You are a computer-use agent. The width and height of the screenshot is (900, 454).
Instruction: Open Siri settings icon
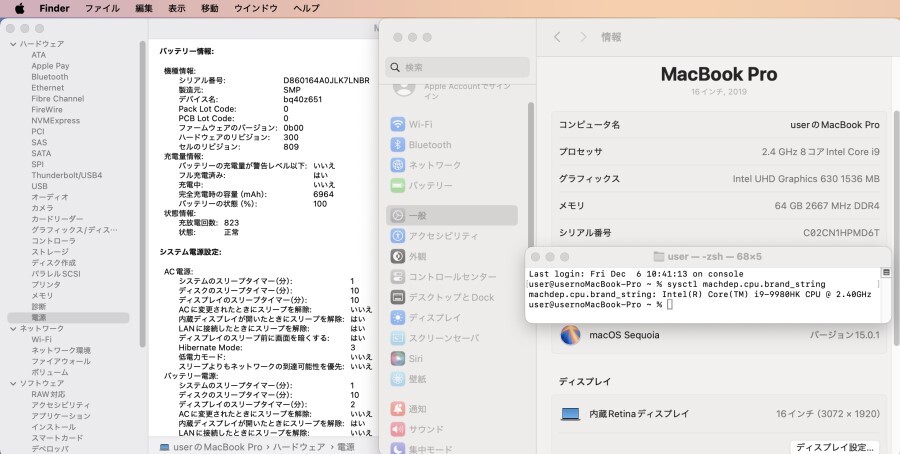tap(398, 358)
